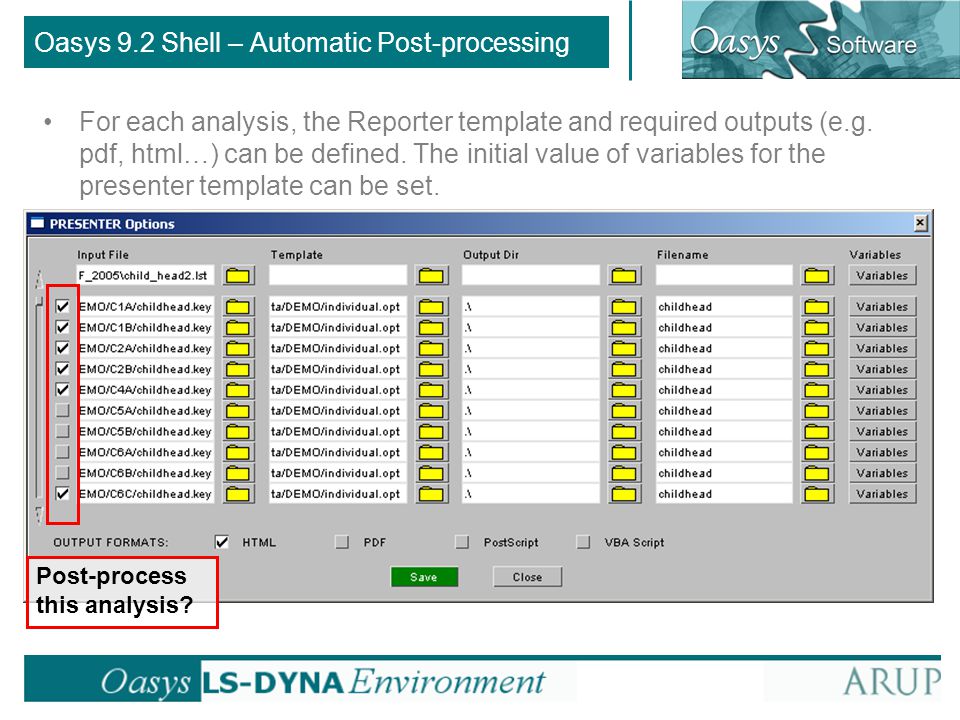960x720 pixels.
Task: Browse input file for EMO/C2B/childhead.key row
Action: pyautogui.click(x=238, y=369)
